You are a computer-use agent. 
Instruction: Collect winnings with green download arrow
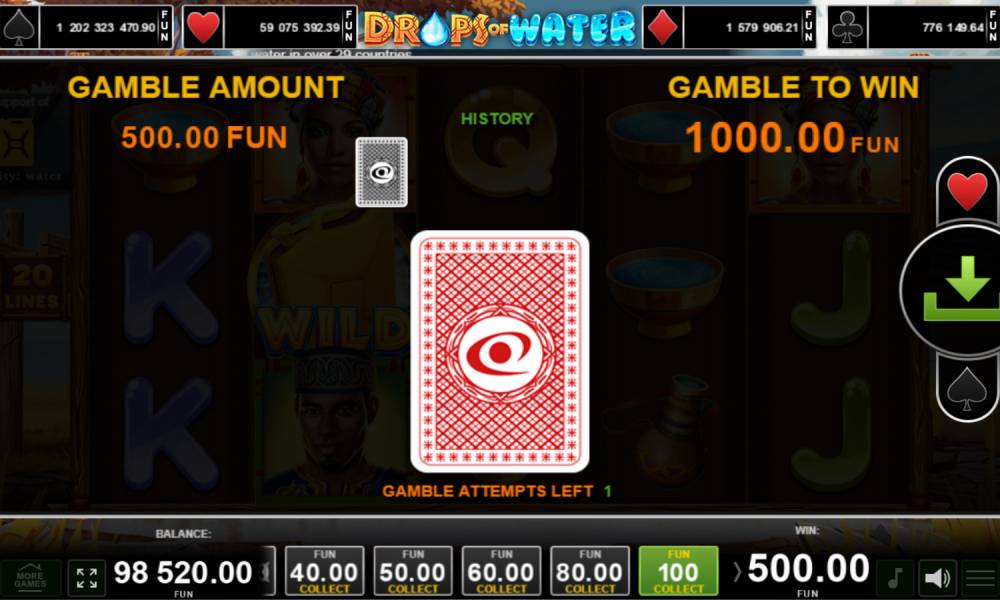957,290
